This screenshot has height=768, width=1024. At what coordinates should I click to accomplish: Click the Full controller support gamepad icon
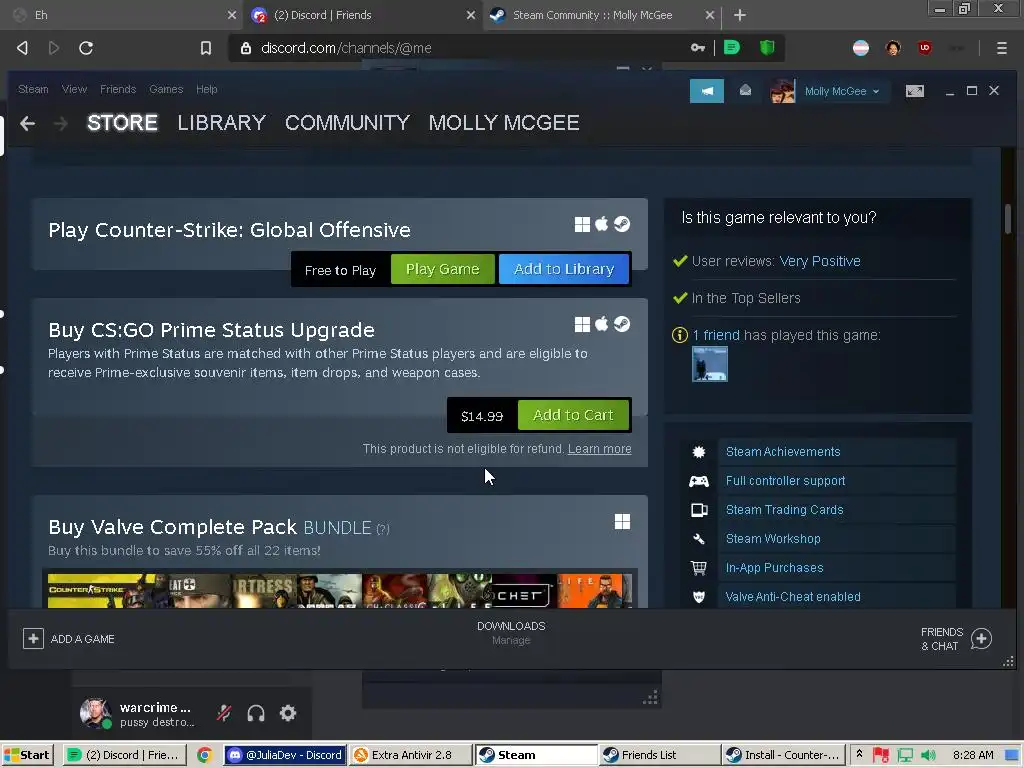coord(699,481)
